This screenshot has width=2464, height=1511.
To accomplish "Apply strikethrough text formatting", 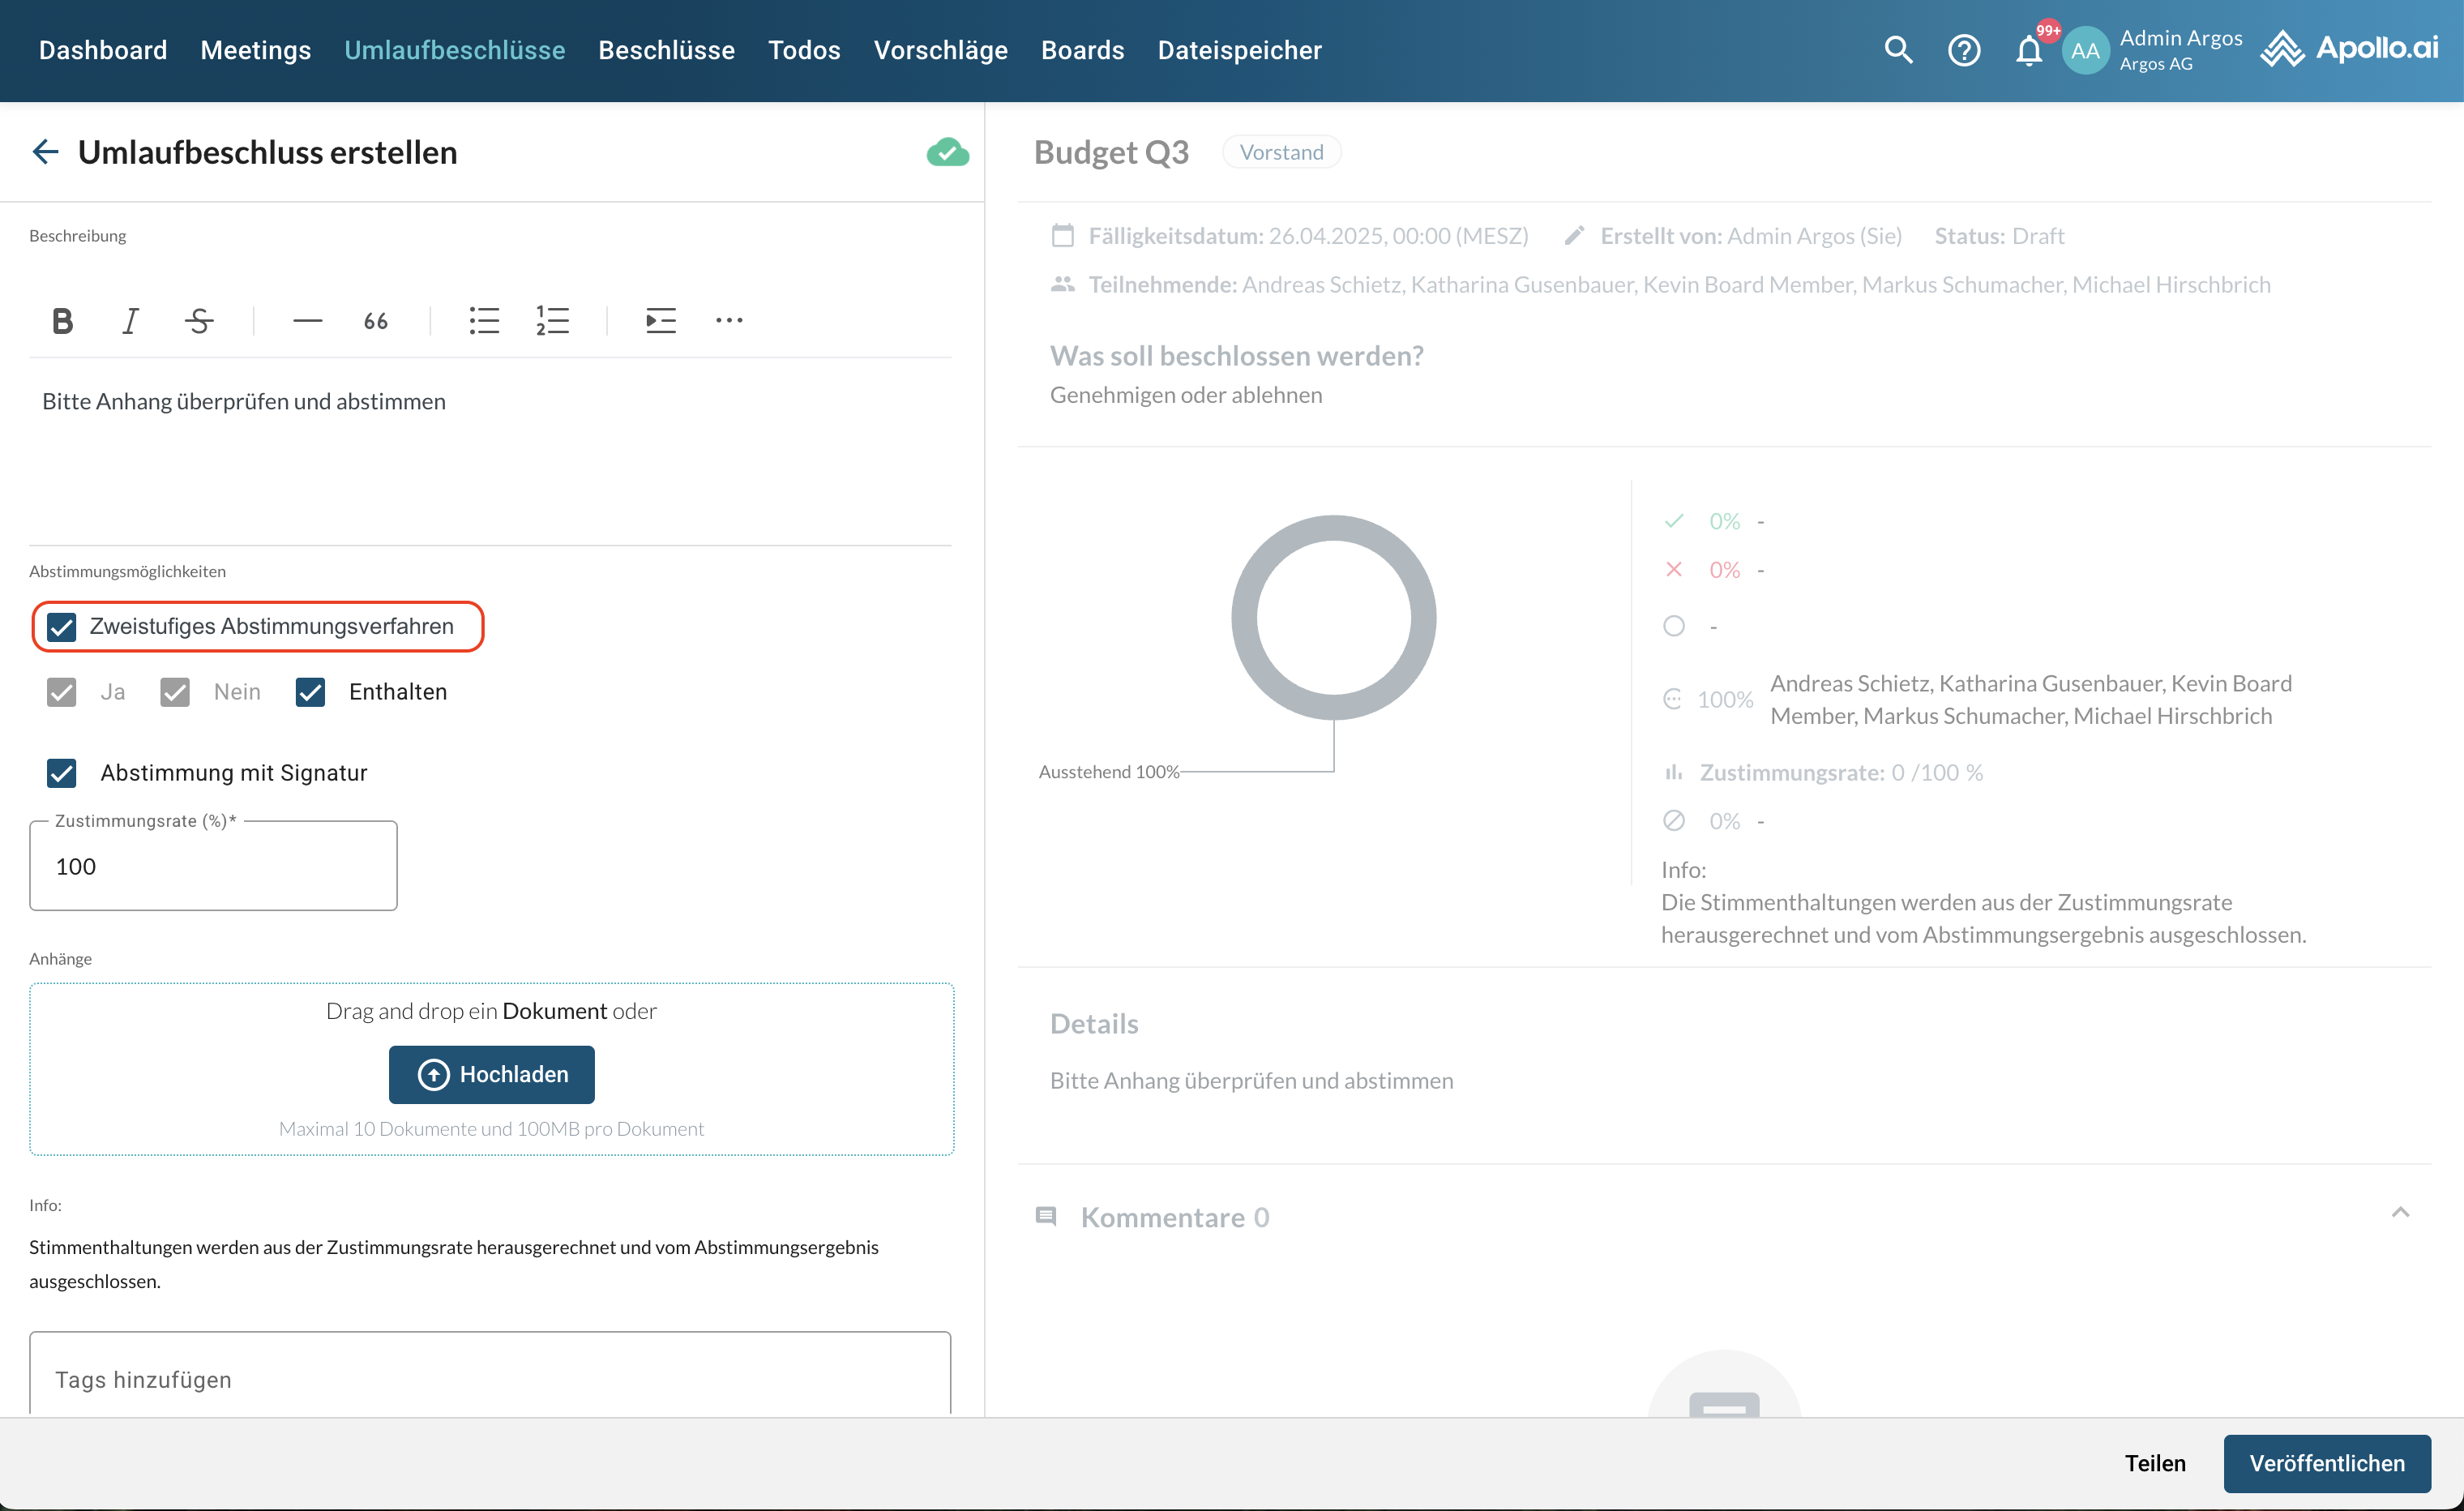I will pyautogui.click(x=199, y=321).
